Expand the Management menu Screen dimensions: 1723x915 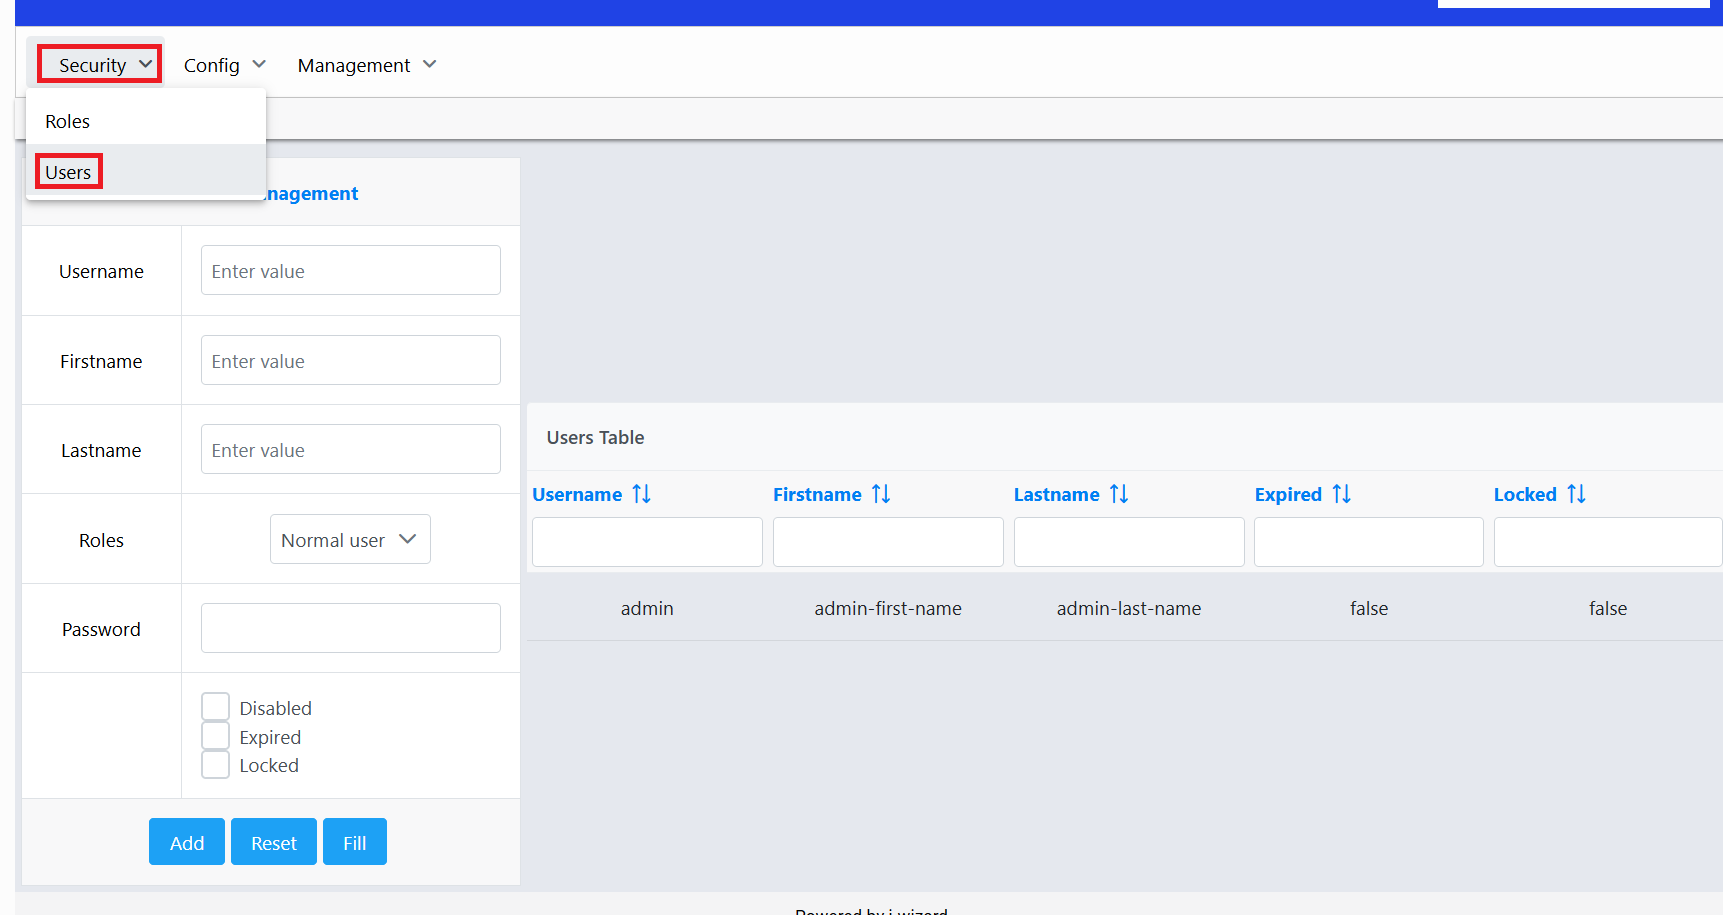click(x=367, y=65)
